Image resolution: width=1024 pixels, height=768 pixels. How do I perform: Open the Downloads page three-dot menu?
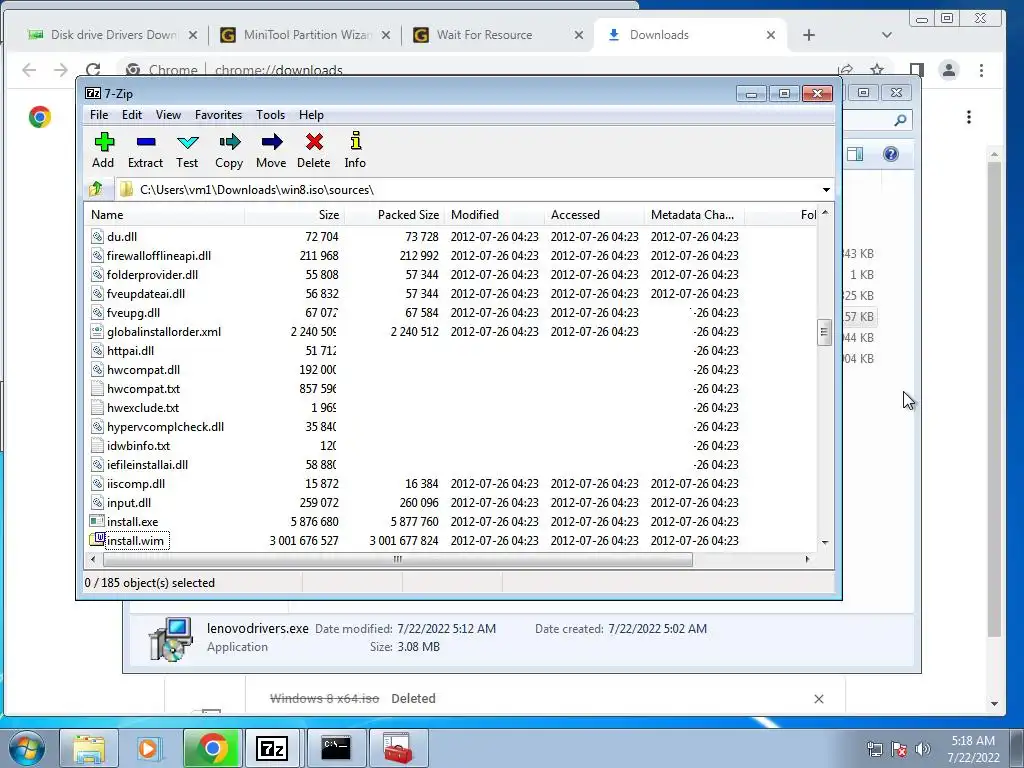point(968,117)
